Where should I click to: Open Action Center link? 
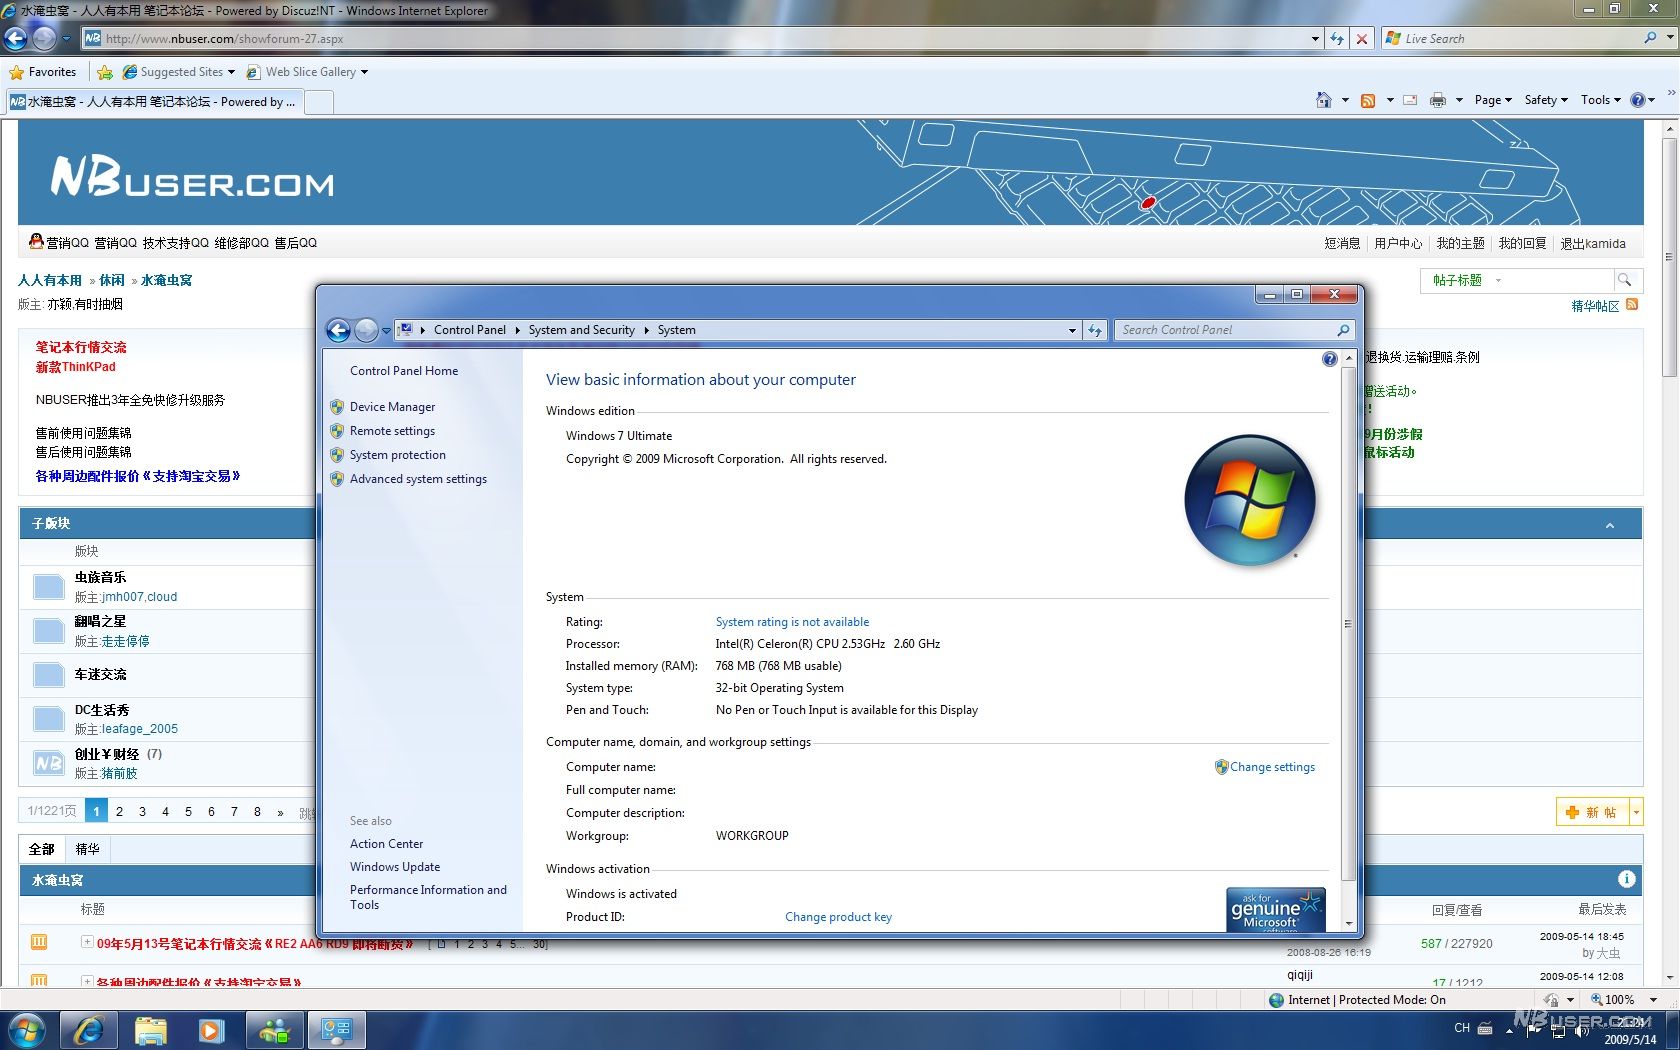coord(386,844)
